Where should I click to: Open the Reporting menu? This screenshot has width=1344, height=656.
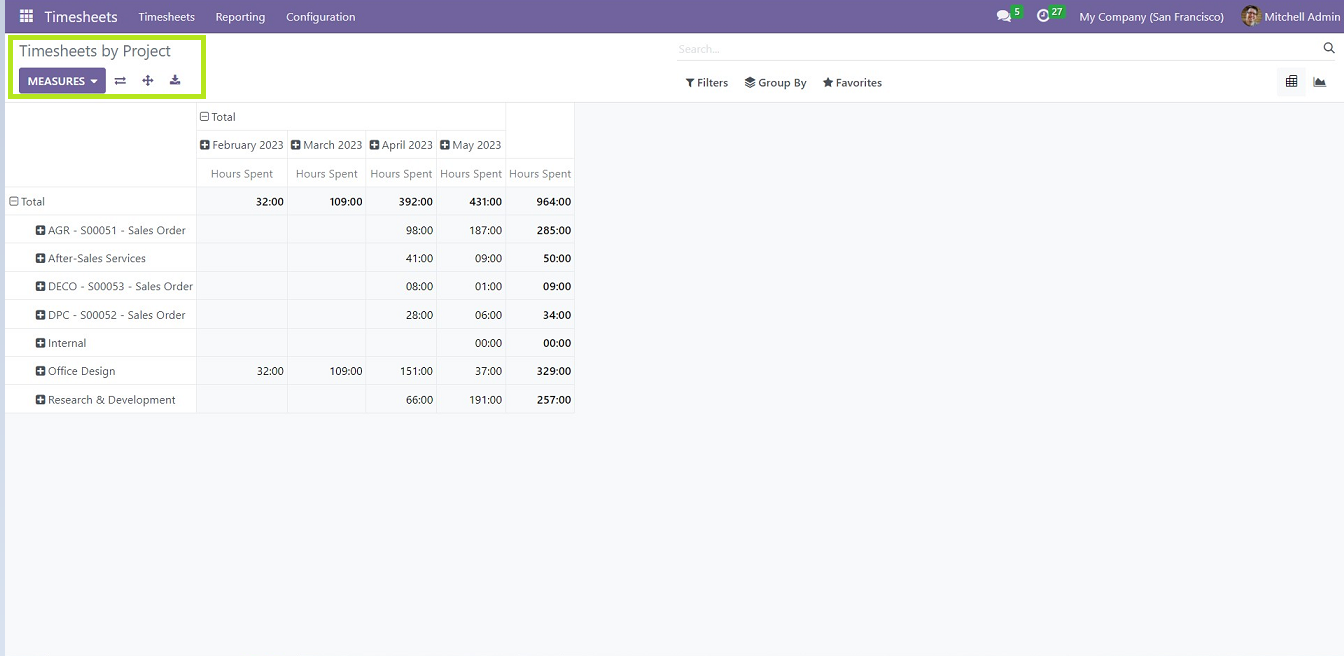click(x=240, y=17)
